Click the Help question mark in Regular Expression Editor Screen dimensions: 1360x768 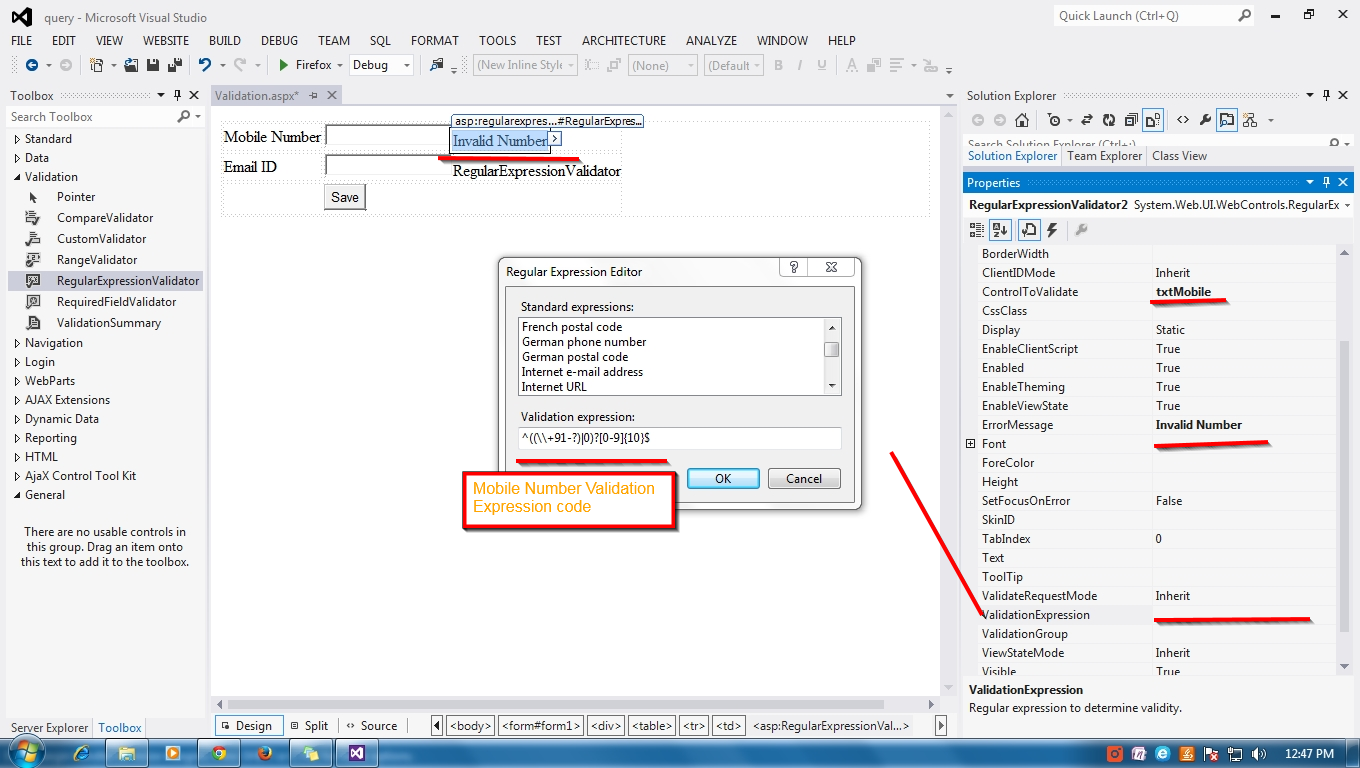pos(794,267)
